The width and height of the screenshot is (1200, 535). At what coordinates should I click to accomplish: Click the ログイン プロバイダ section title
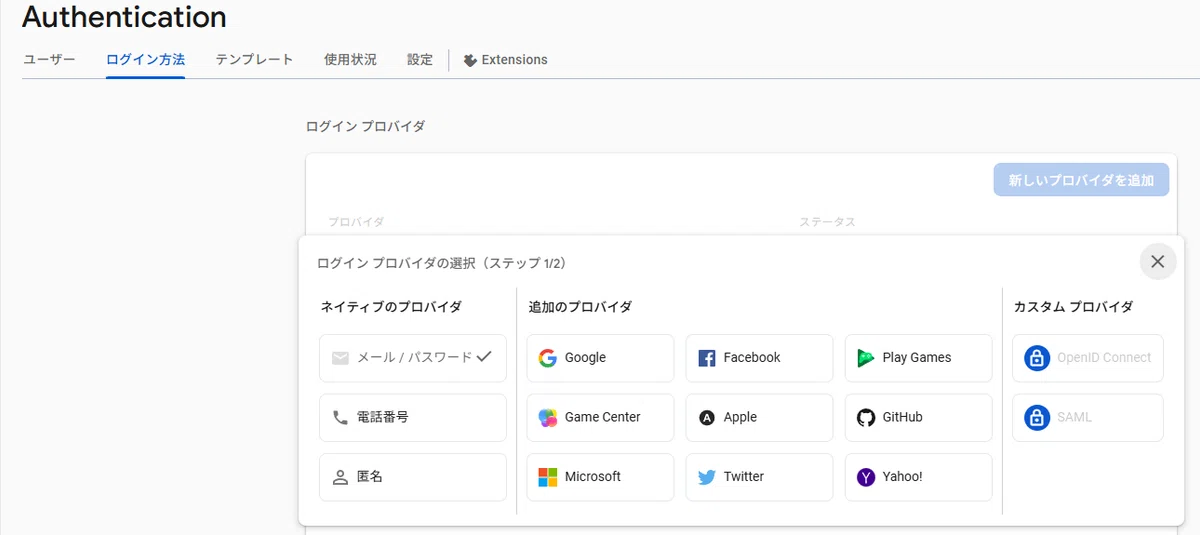[x=365, y=127]
